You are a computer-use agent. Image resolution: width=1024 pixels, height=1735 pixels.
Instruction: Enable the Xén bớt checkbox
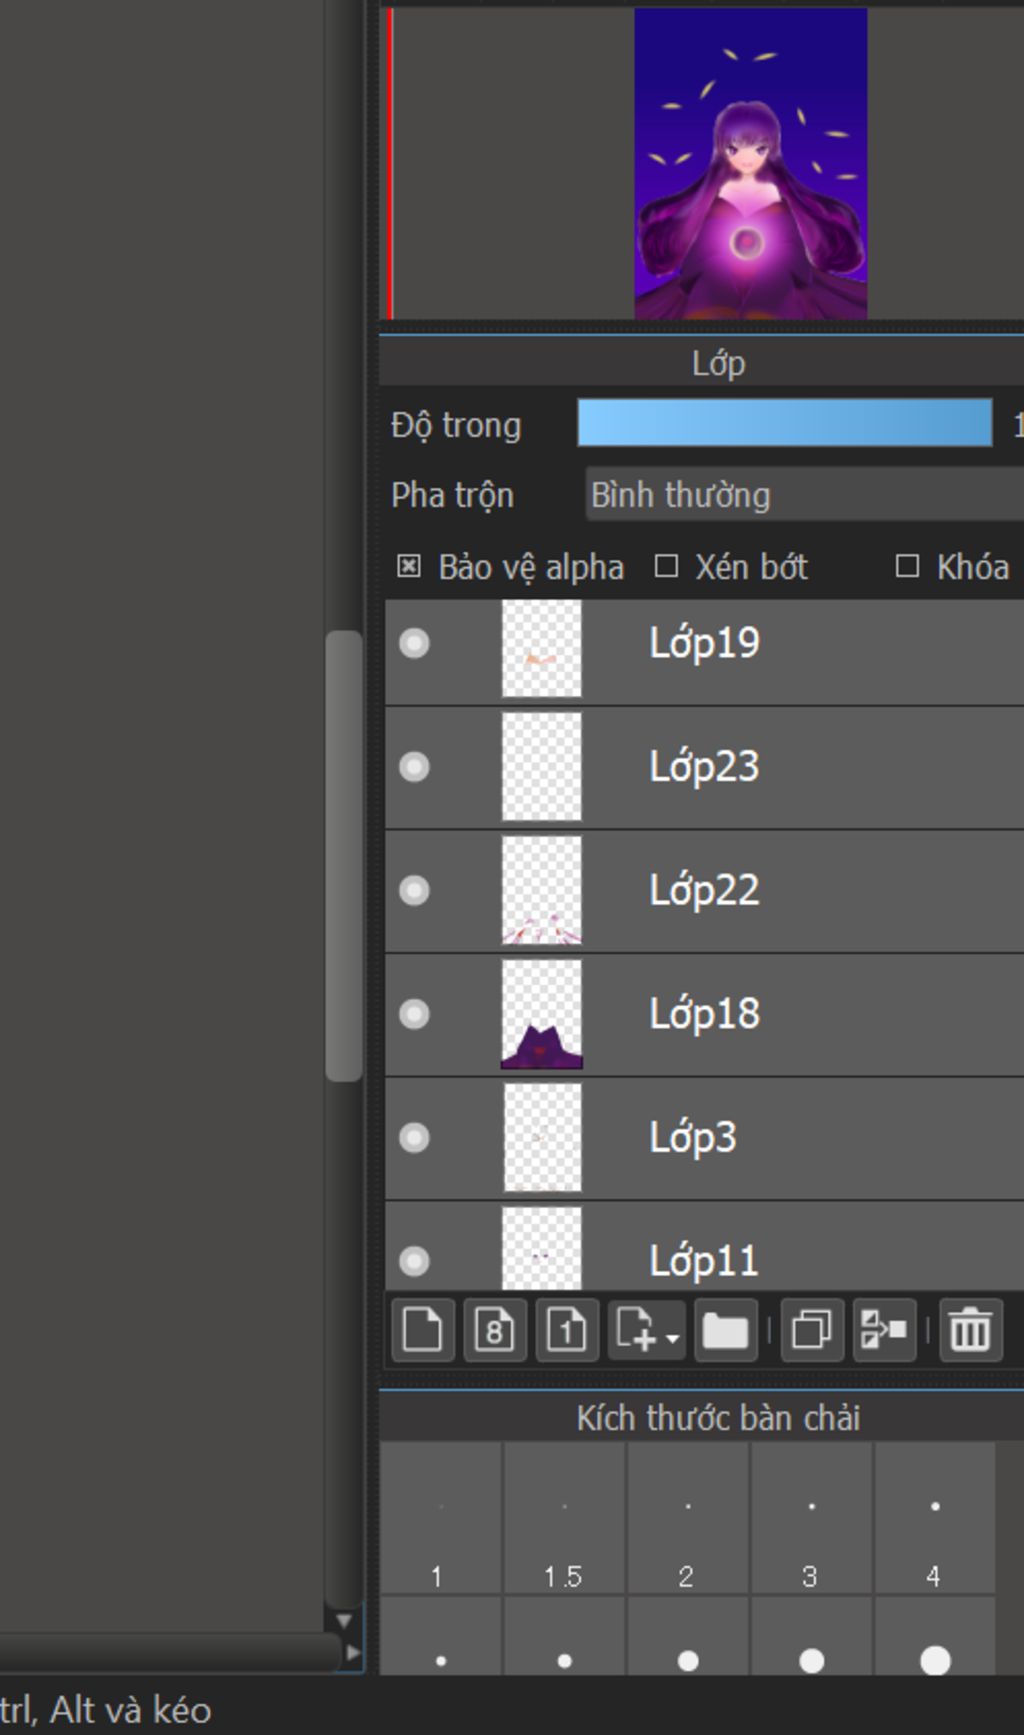pyautogui.click(x=666, y=567)
